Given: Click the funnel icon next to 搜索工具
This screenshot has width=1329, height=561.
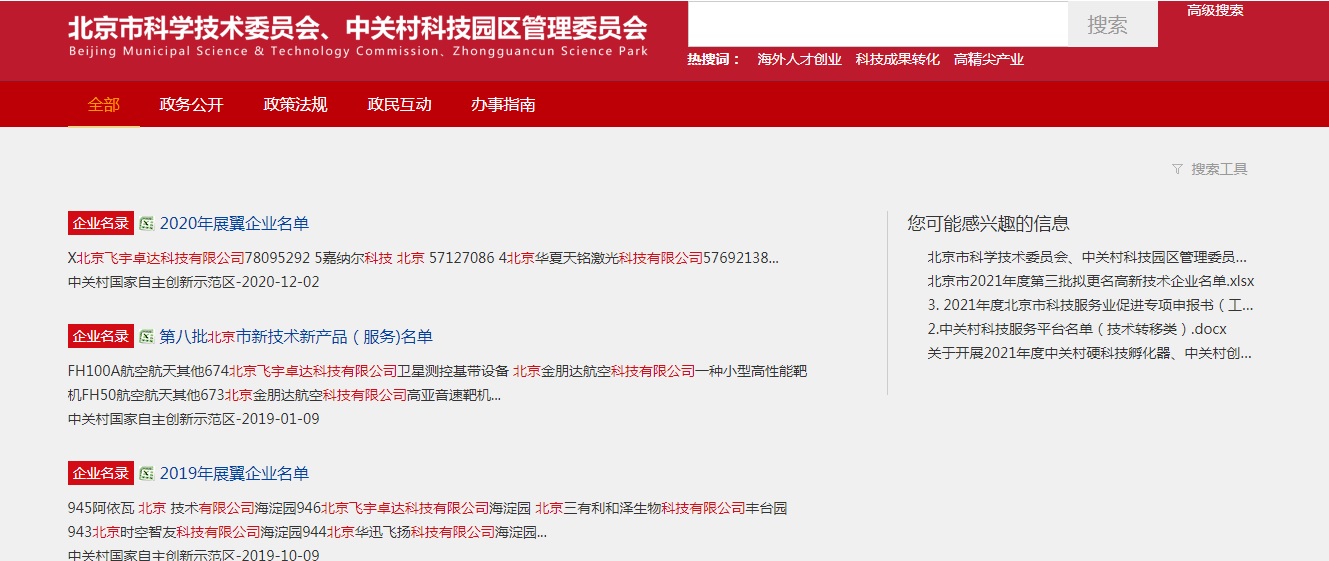Looking at the screenshot, I should pos(1177,169).
